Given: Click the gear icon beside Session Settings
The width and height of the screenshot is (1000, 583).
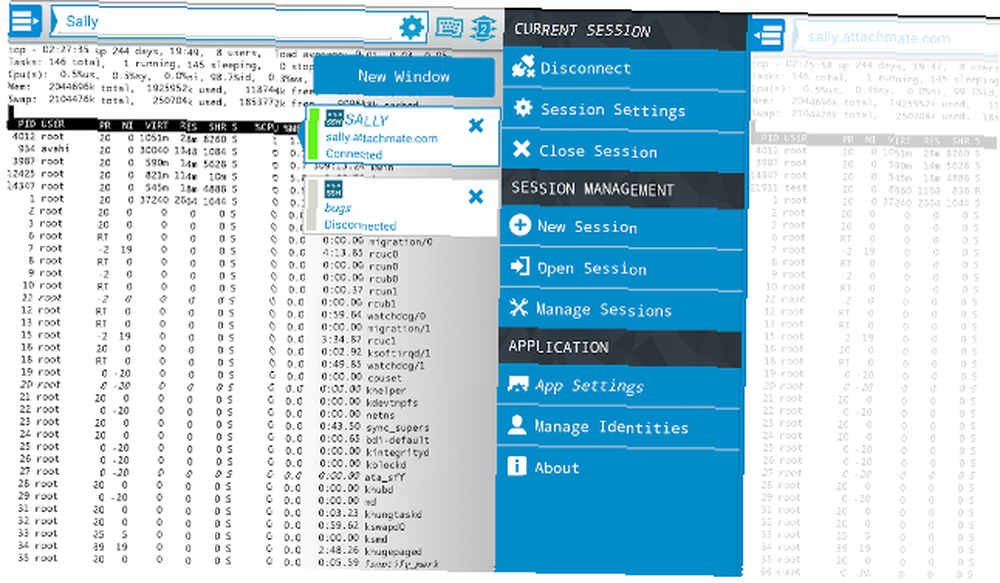Looking at the screenshot, I should [523, 107].
